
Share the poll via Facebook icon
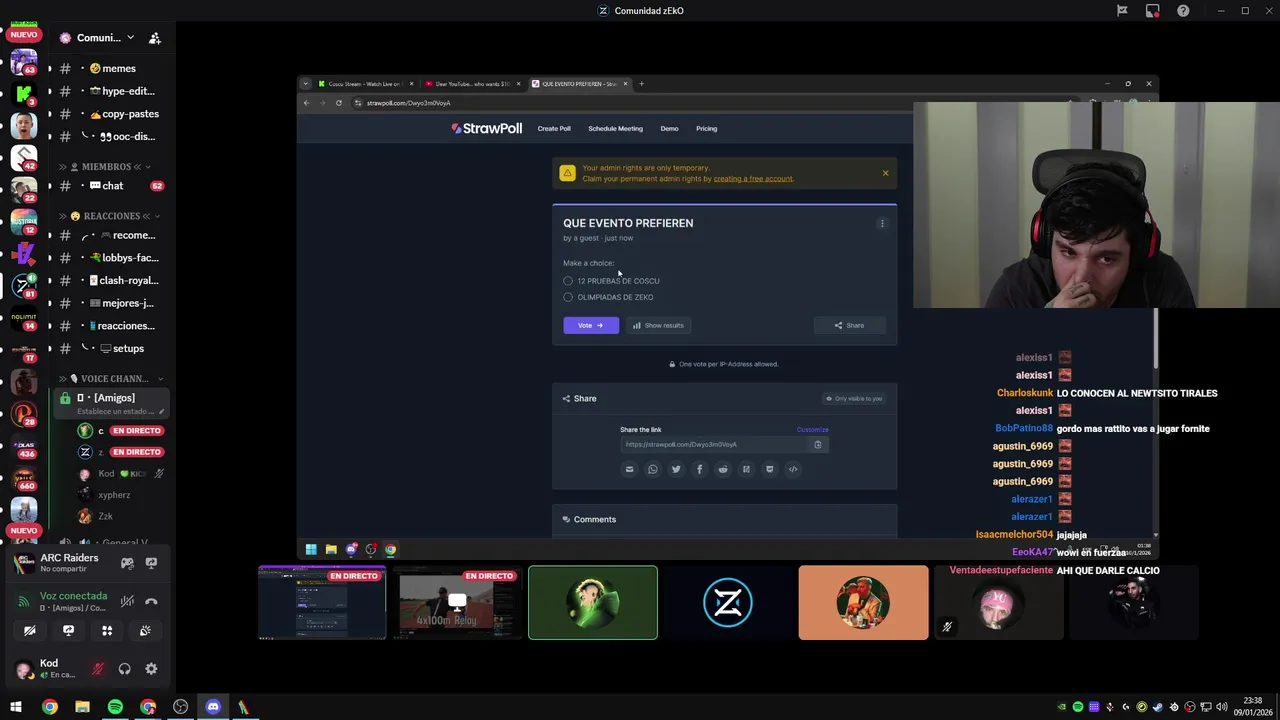(x=699, y=469)
